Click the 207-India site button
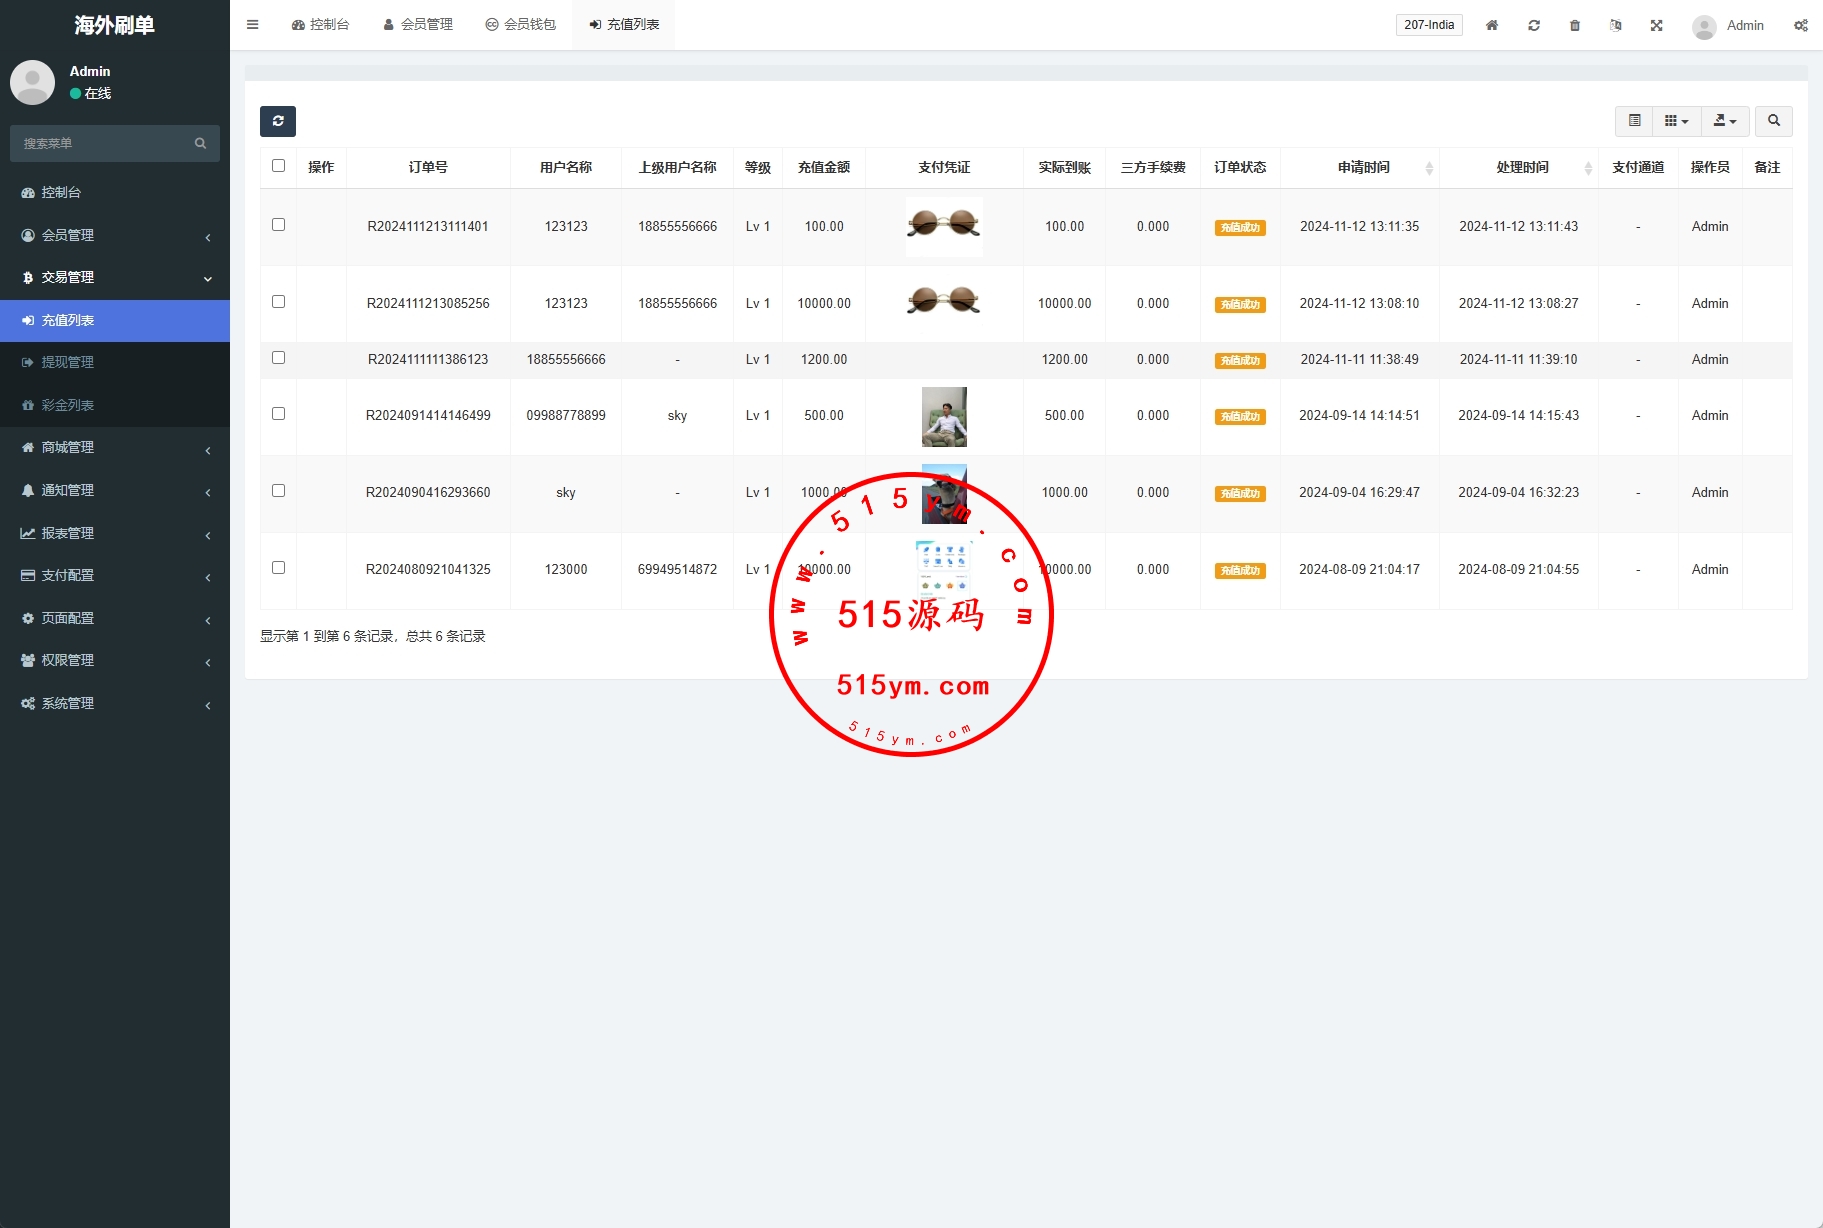The width and height of the screenshot is (1823, 1228). click(x=1428, y=25)
